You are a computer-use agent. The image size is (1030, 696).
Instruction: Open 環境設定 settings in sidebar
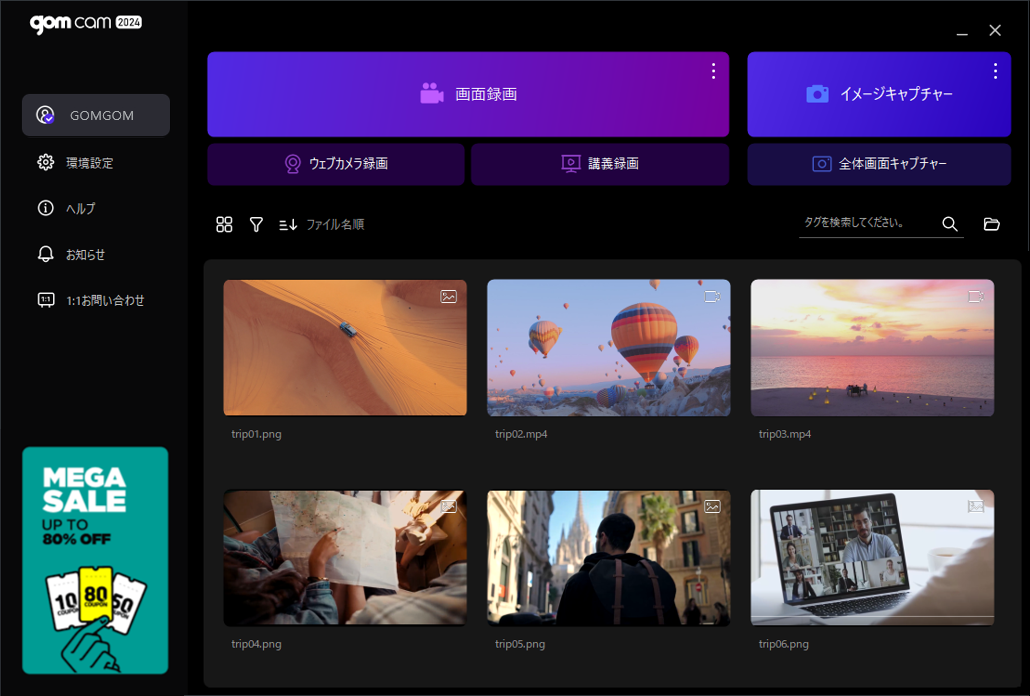point(89,163)
